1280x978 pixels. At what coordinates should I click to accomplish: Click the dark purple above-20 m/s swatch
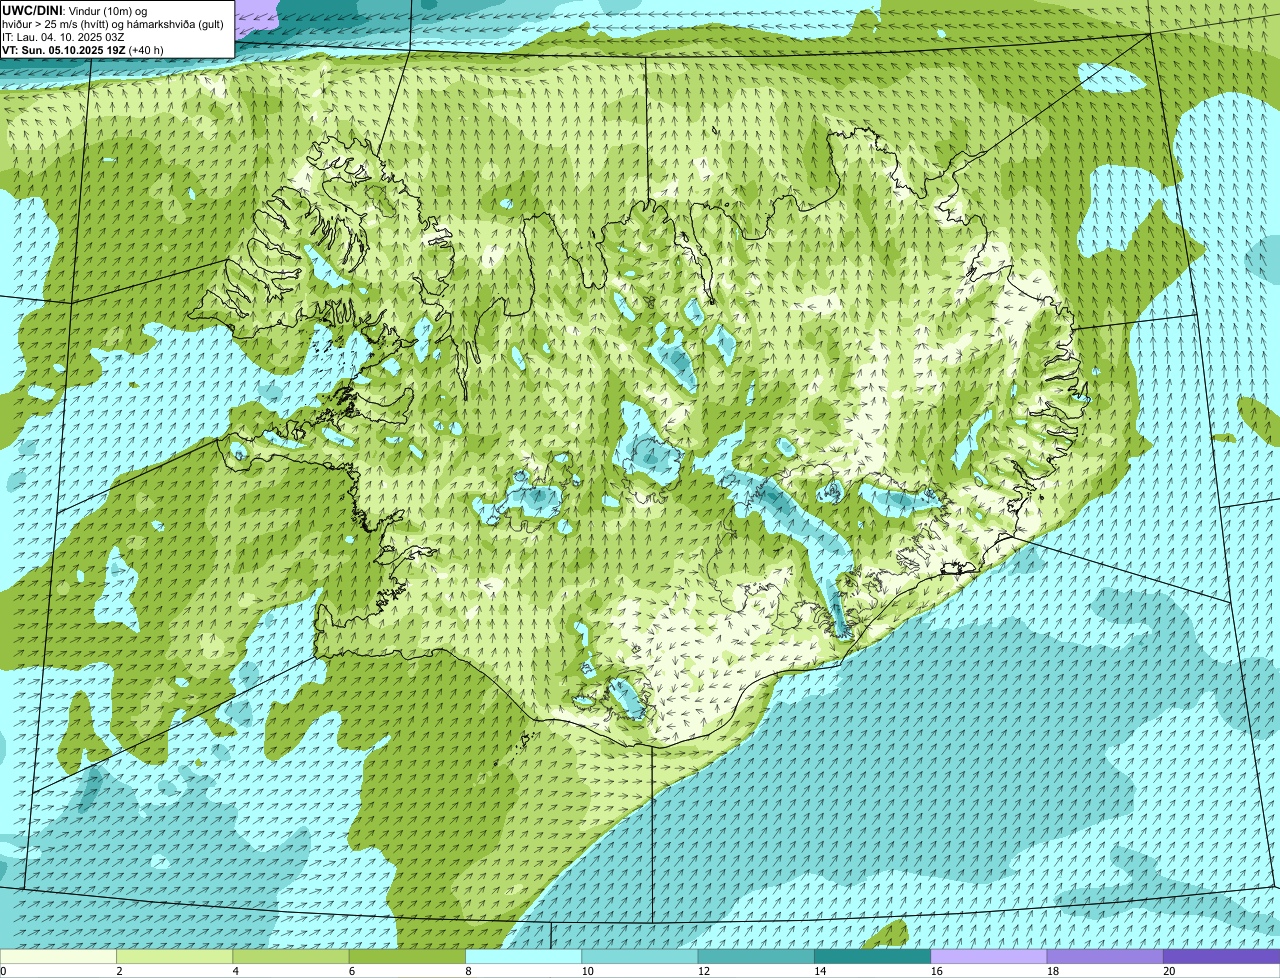pyautogui.click(x=1222, y=956)
